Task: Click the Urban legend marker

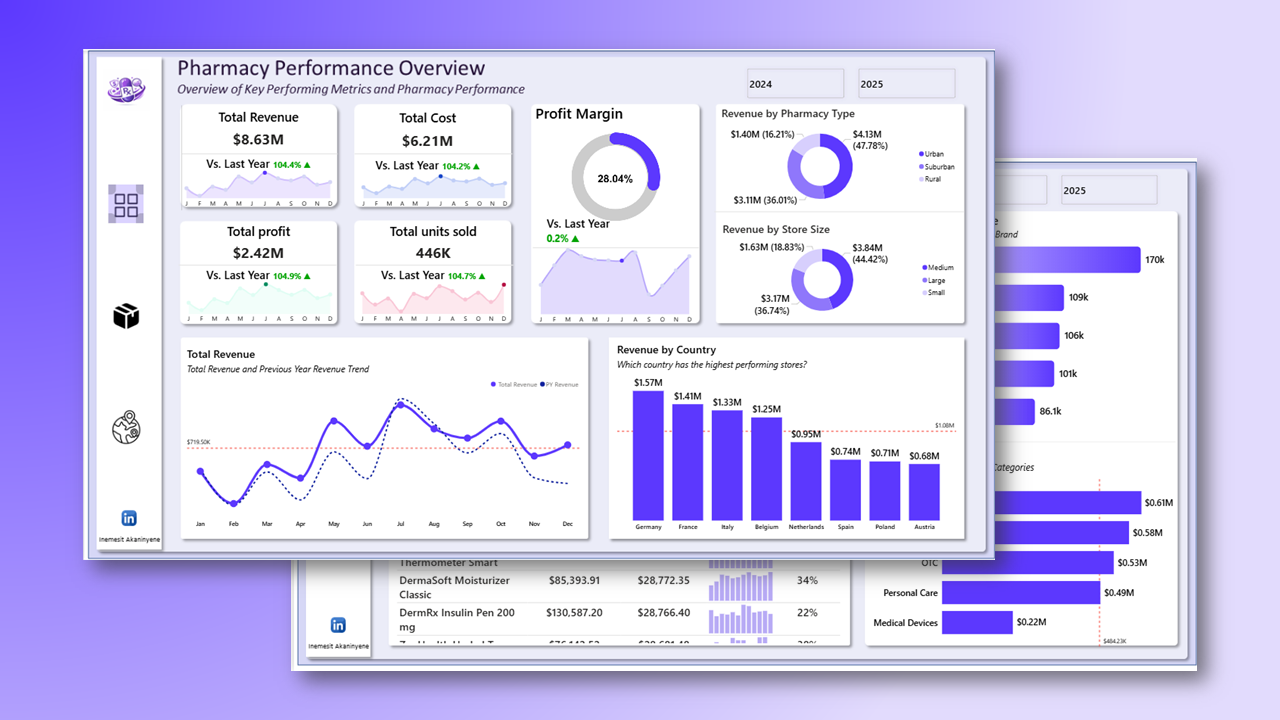Action: point(921,154)
